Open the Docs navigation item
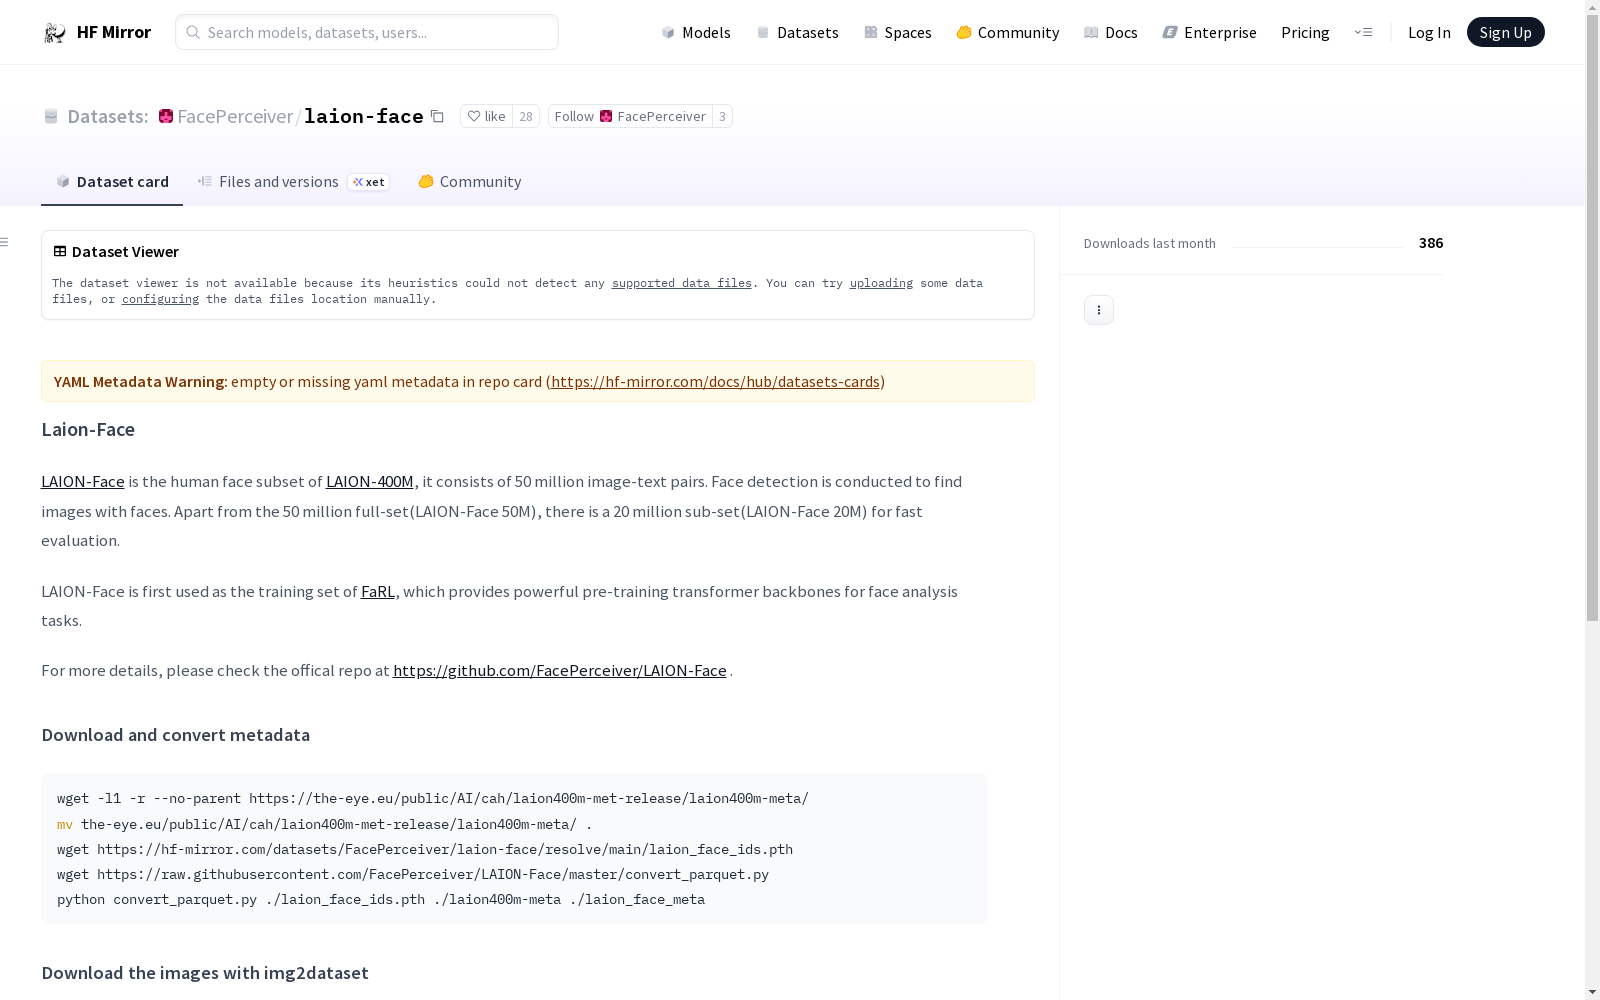 pos(1111,32)
